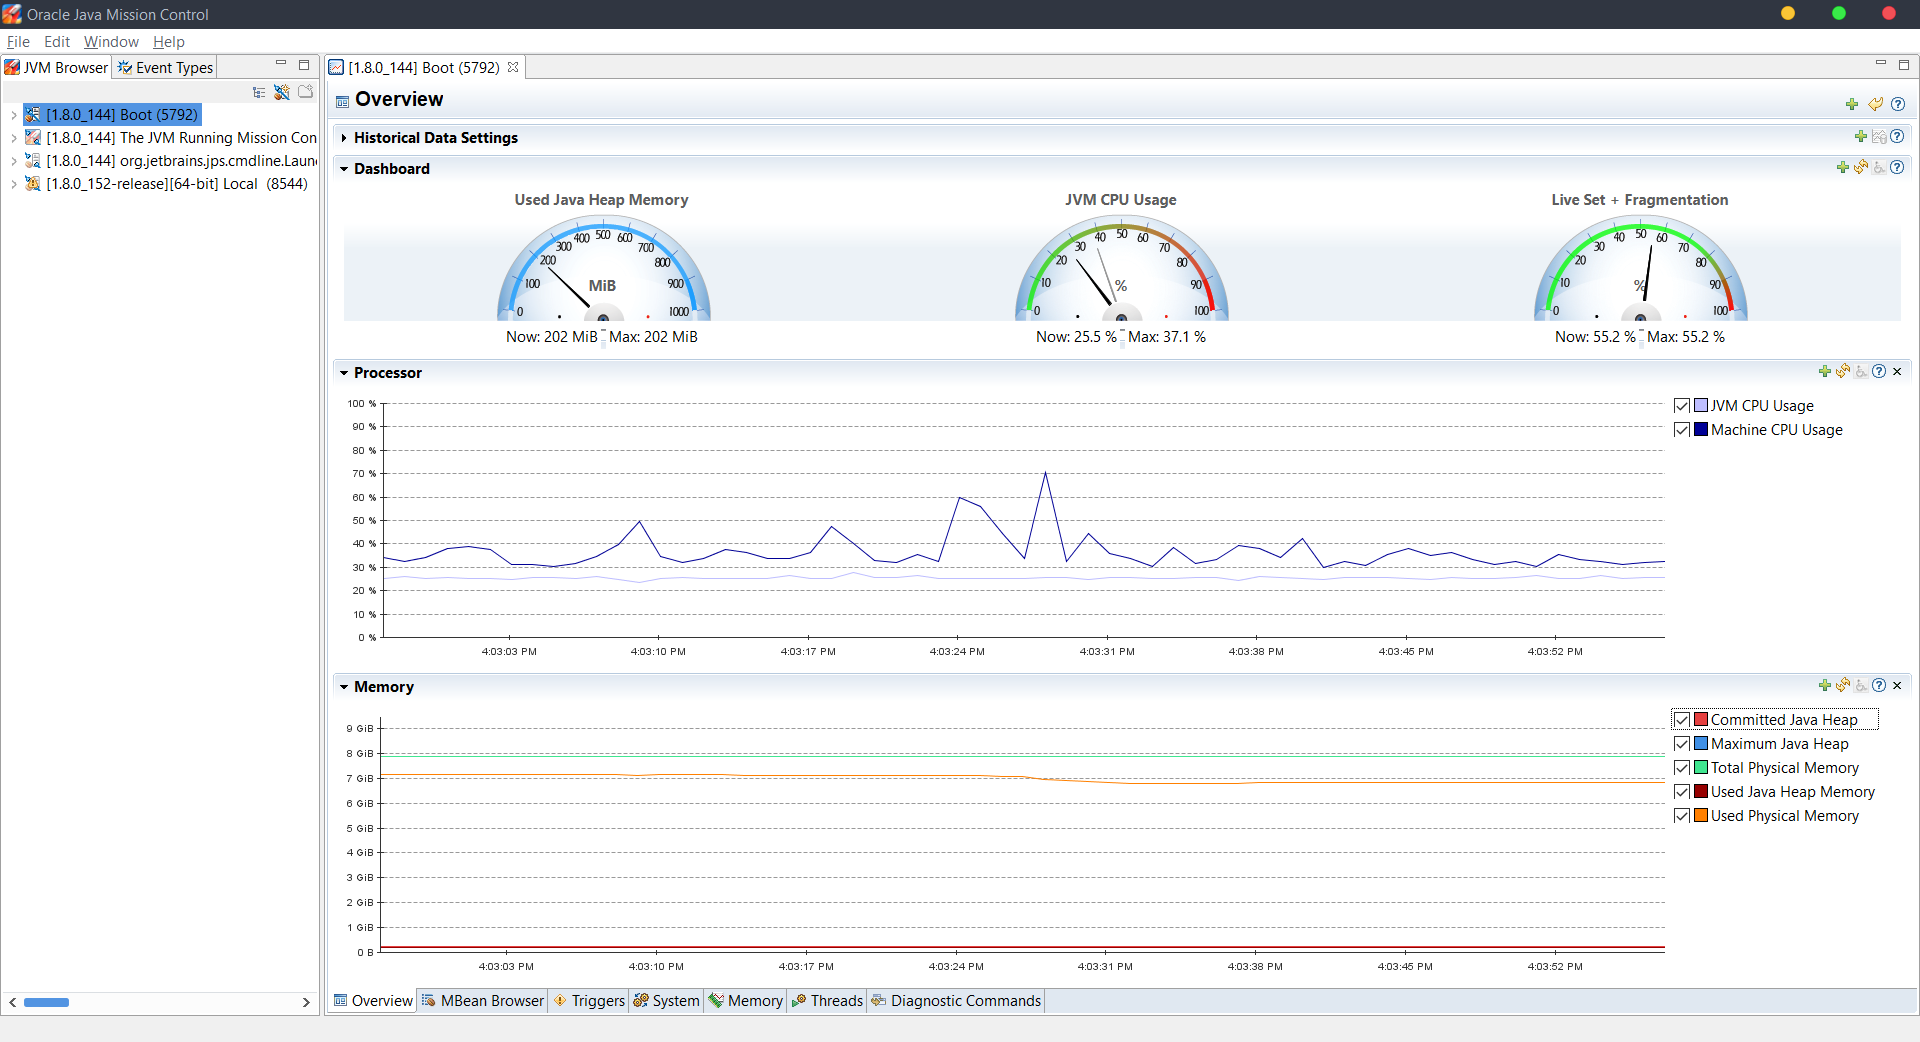1920x1042 pixels.
Task: Open the bottom Memory tab
Action: click(745, 1001)
